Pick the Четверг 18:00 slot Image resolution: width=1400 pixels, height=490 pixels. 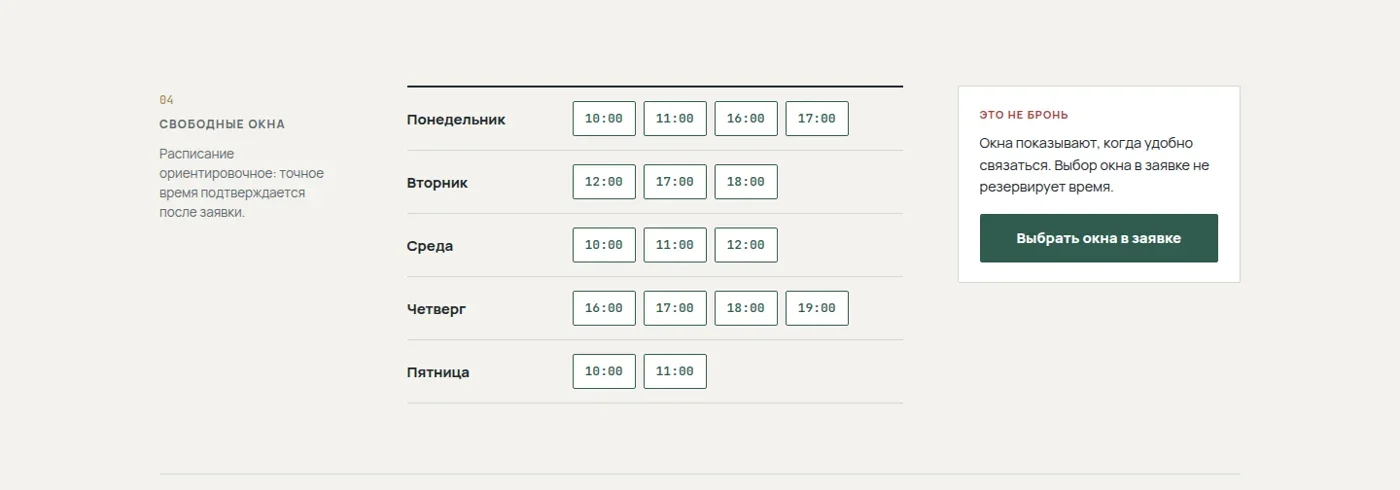(746, 308)
